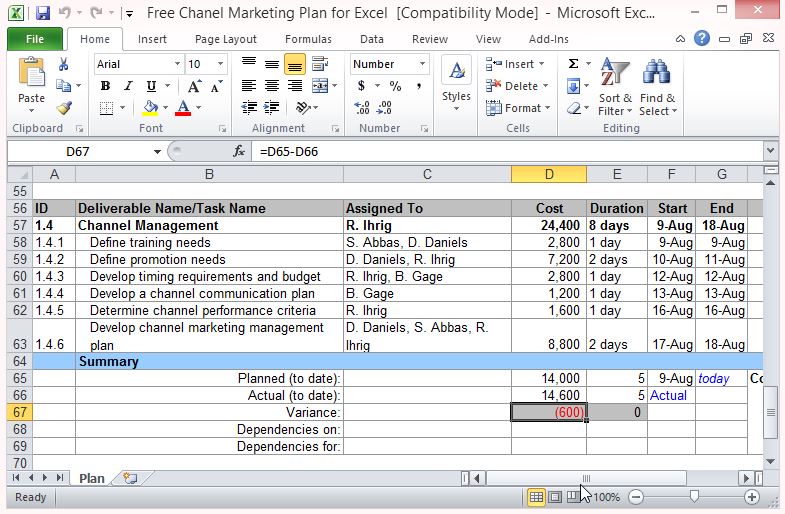This screenshot has width=785, height=514.
Task: Toggle Italic formatting
Action: pyautogui.click(x=128, y=86)
